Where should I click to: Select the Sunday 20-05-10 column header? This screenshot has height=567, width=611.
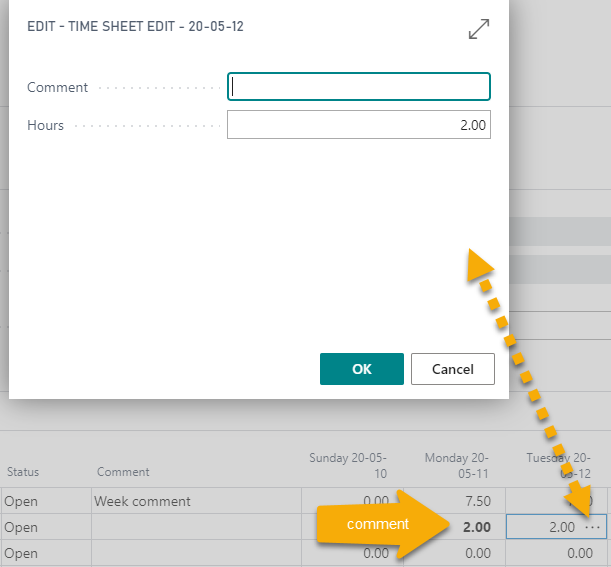click(x=348, y=465)
